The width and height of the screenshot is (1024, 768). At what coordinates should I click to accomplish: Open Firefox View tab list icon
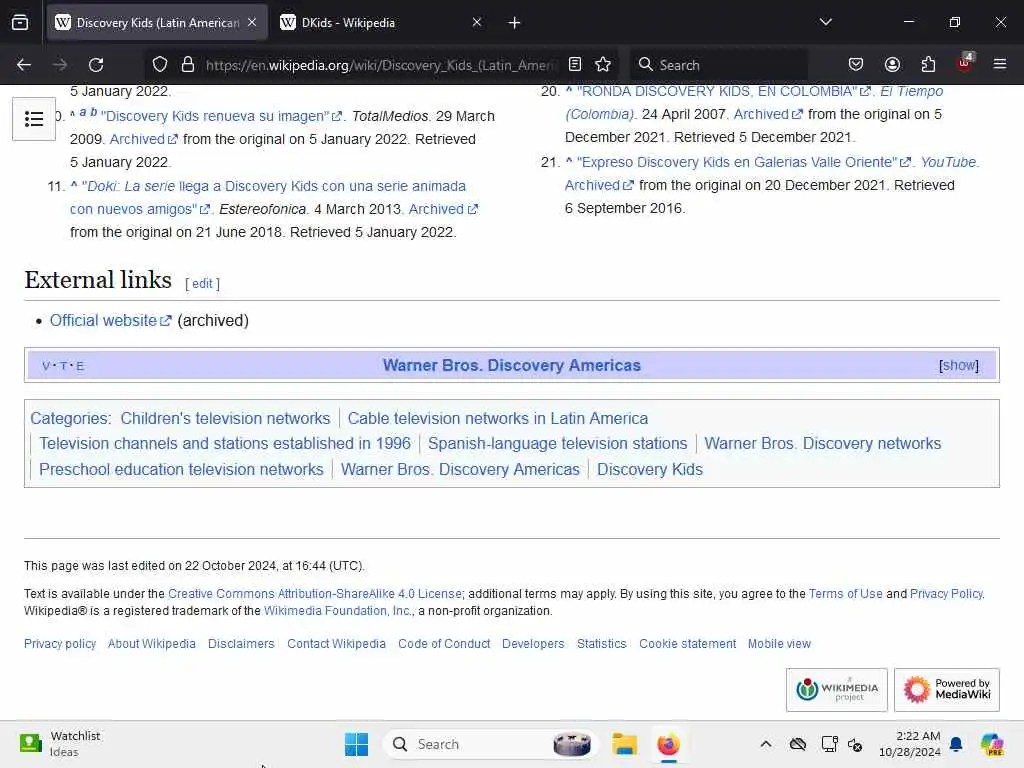20,23
